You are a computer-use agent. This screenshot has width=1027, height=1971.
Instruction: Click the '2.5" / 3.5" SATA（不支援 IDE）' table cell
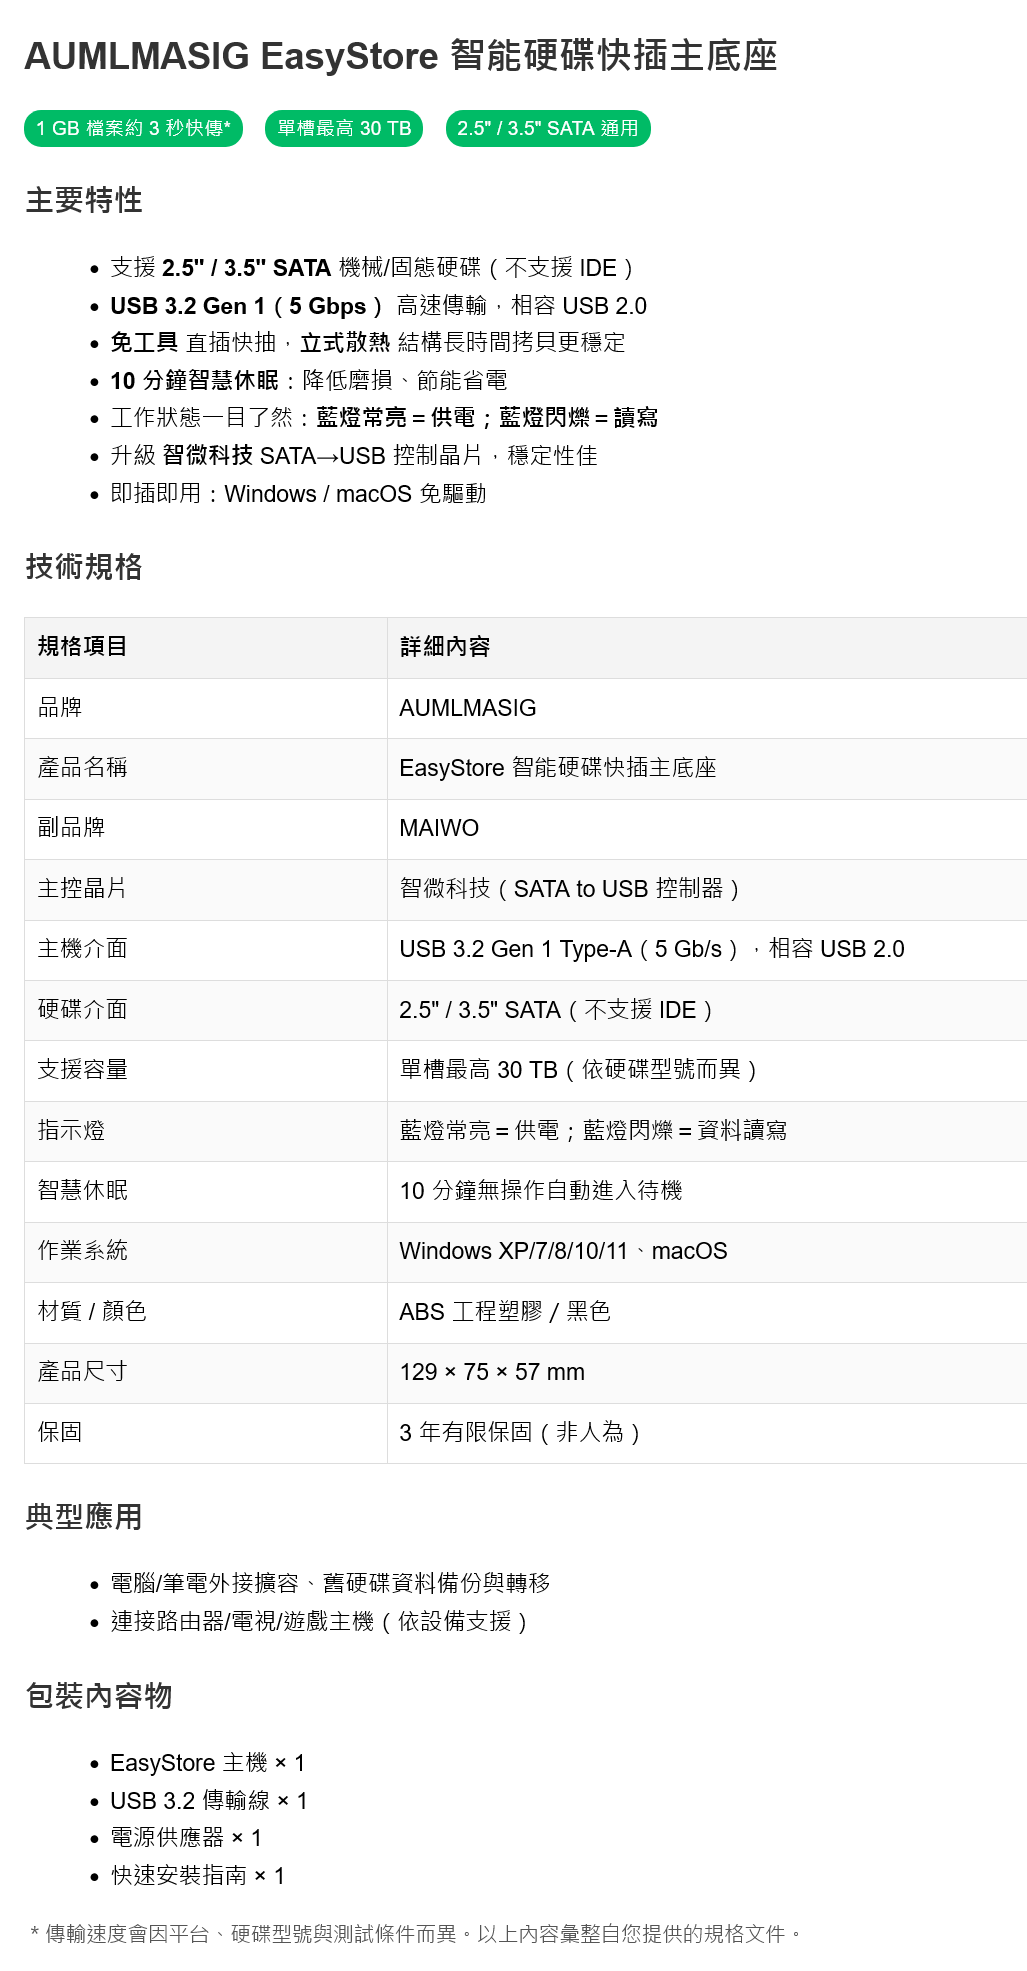click(x=707, y=1010)
